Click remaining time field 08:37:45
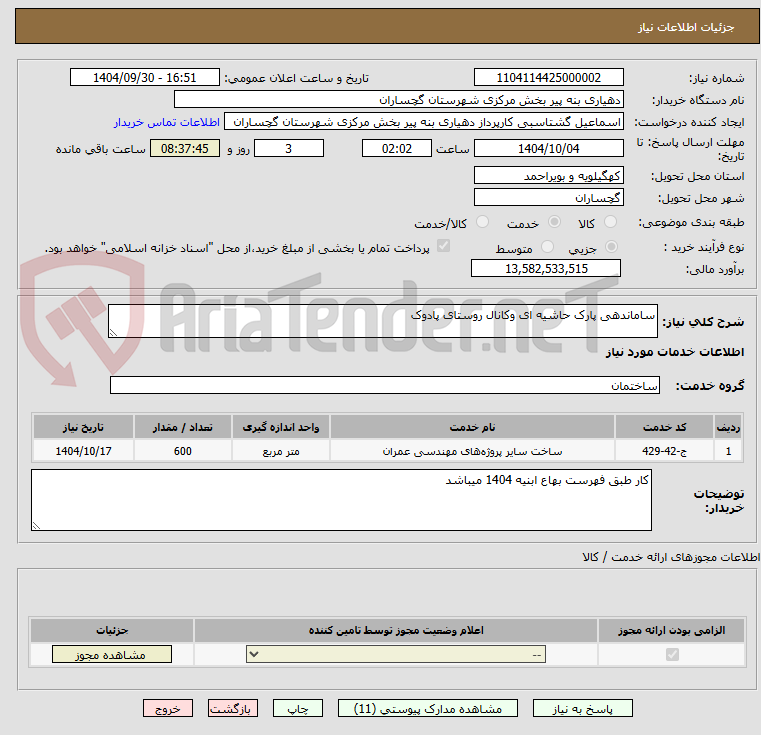761x735 pixels. pyautogui.click(x=184, y=148)
